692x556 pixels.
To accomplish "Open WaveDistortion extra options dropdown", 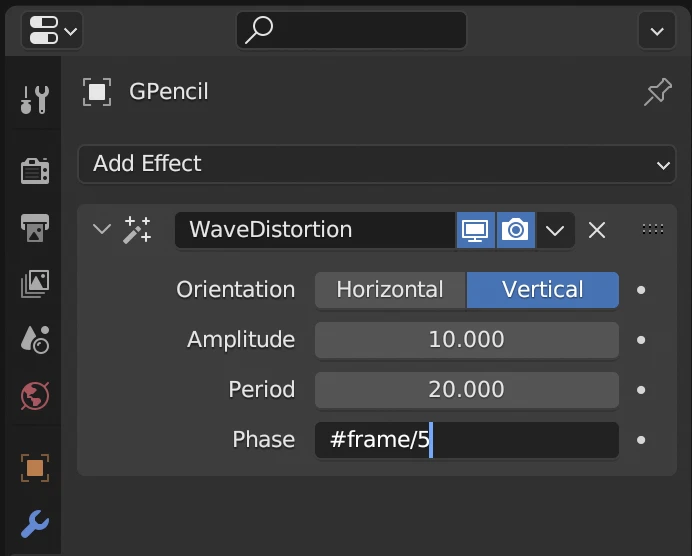I will click(x=555, y=230).
